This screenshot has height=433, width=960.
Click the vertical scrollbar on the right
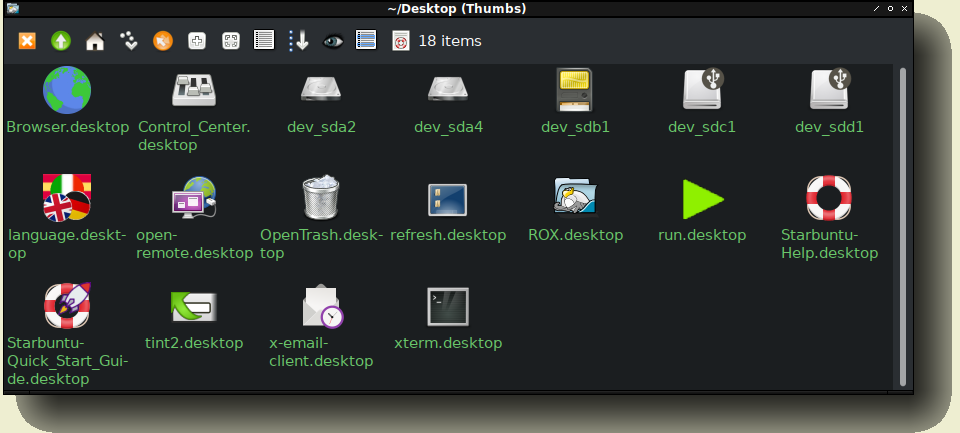(903, 226)
